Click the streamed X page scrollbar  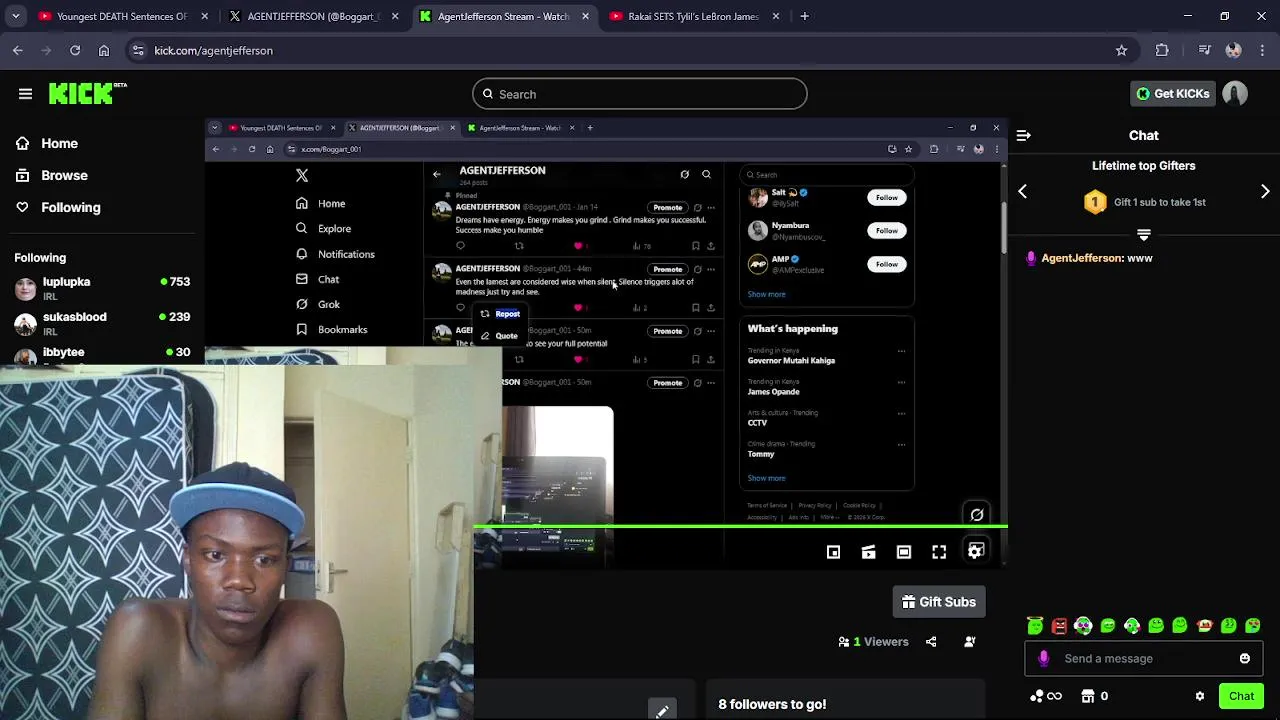(x=1003, y=228)
